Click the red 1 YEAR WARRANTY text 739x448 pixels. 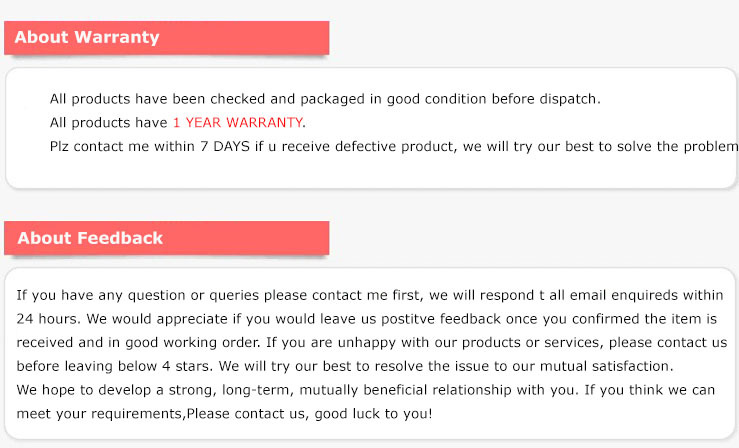(x=238, y=122)
